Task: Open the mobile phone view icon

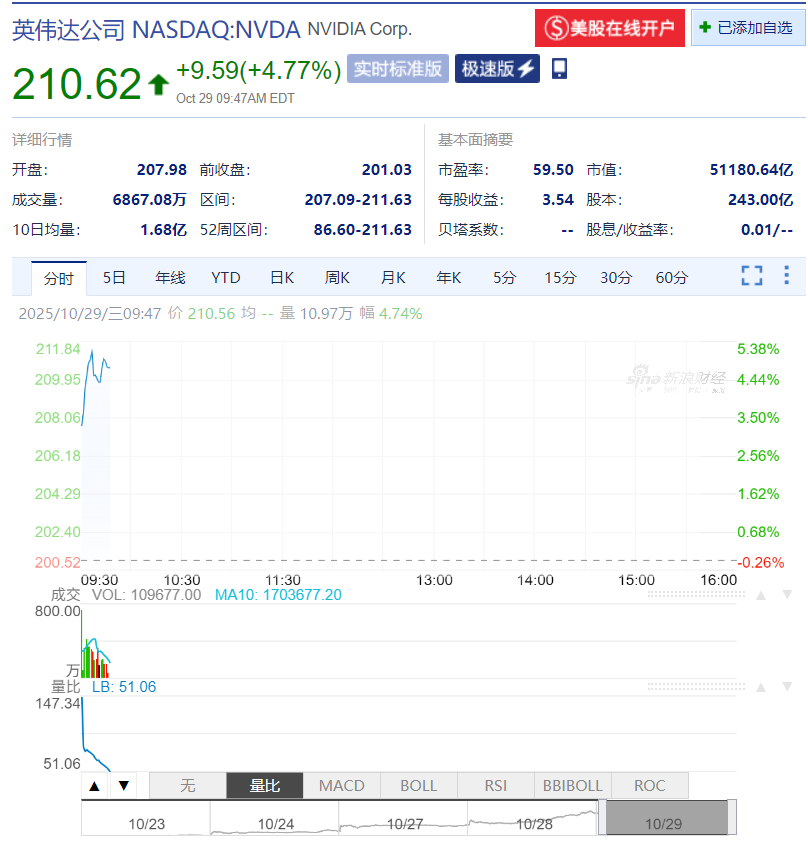Action: pos(559,69)
